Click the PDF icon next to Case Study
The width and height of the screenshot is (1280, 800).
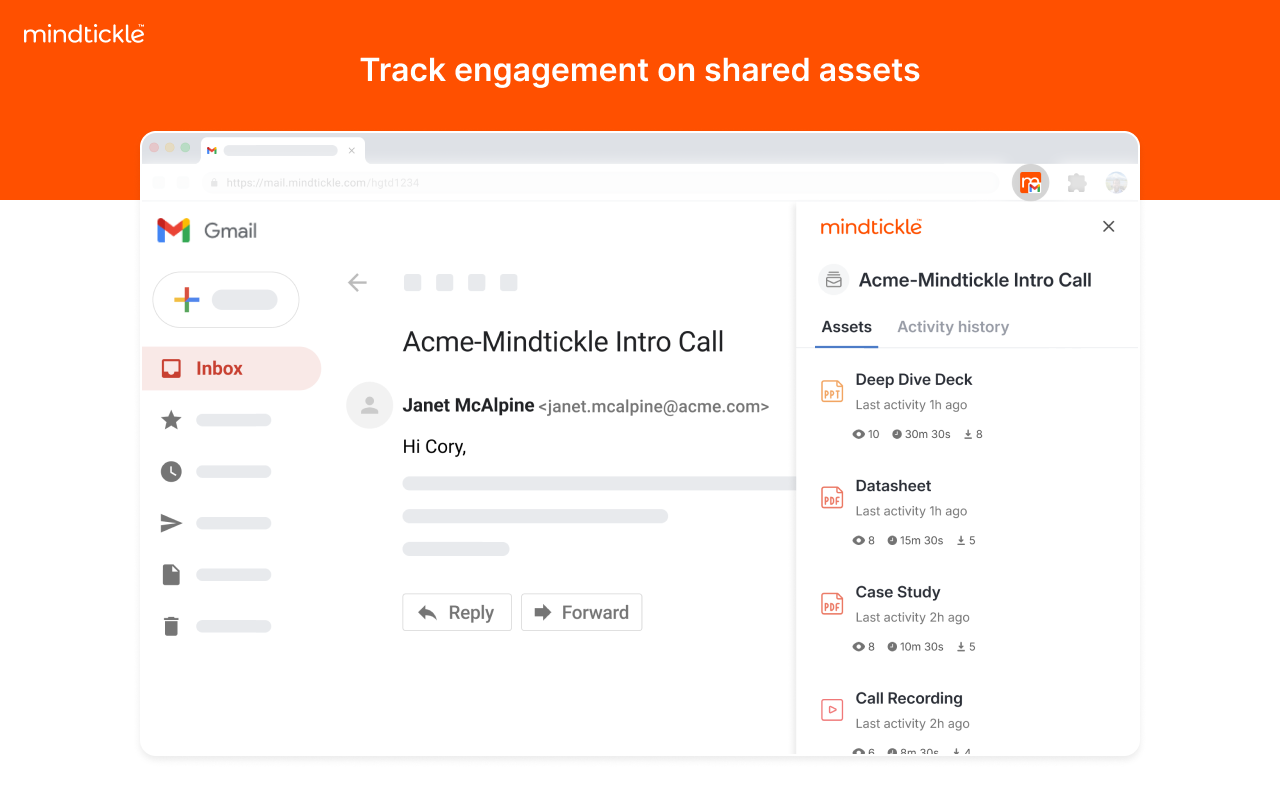831,604
